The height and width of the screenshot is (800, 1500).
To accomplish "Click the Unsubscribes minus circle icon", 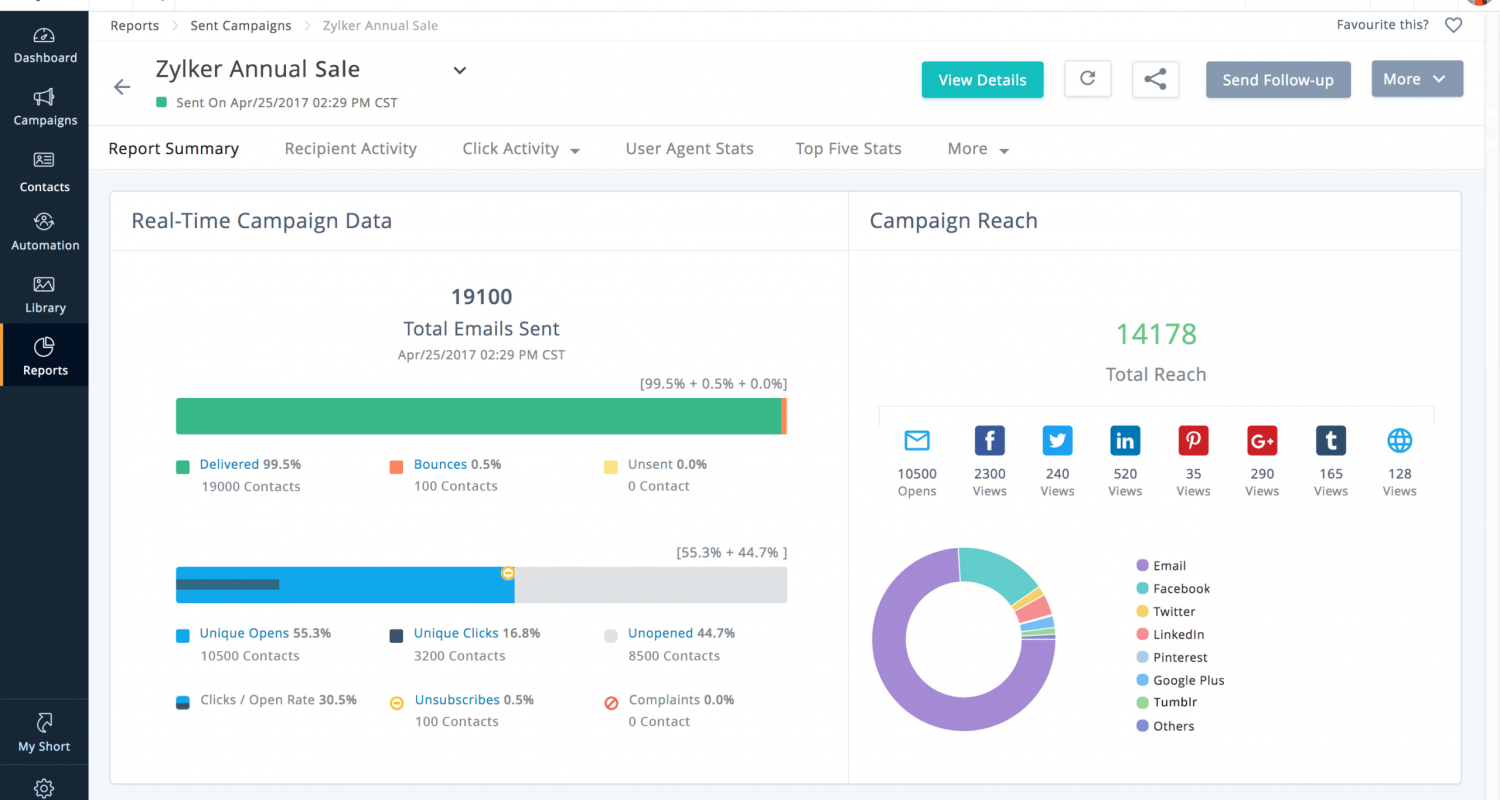I will pos(397,703).
